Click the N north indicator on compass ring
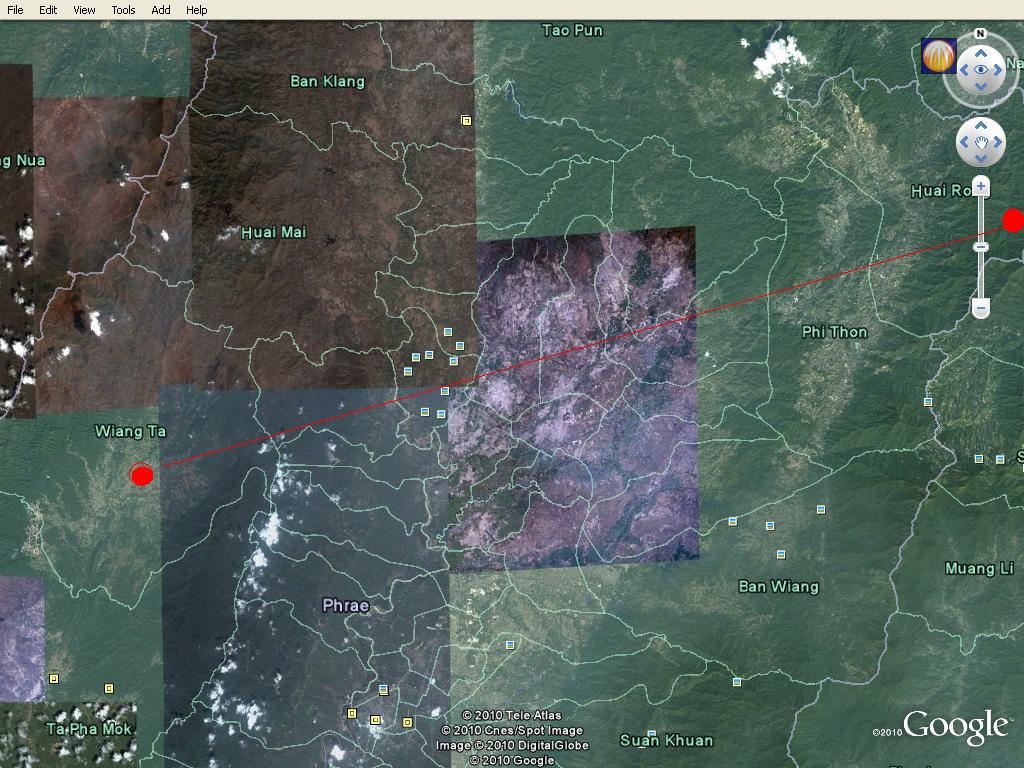This screenshot has height=768, width=1024. 981,35
